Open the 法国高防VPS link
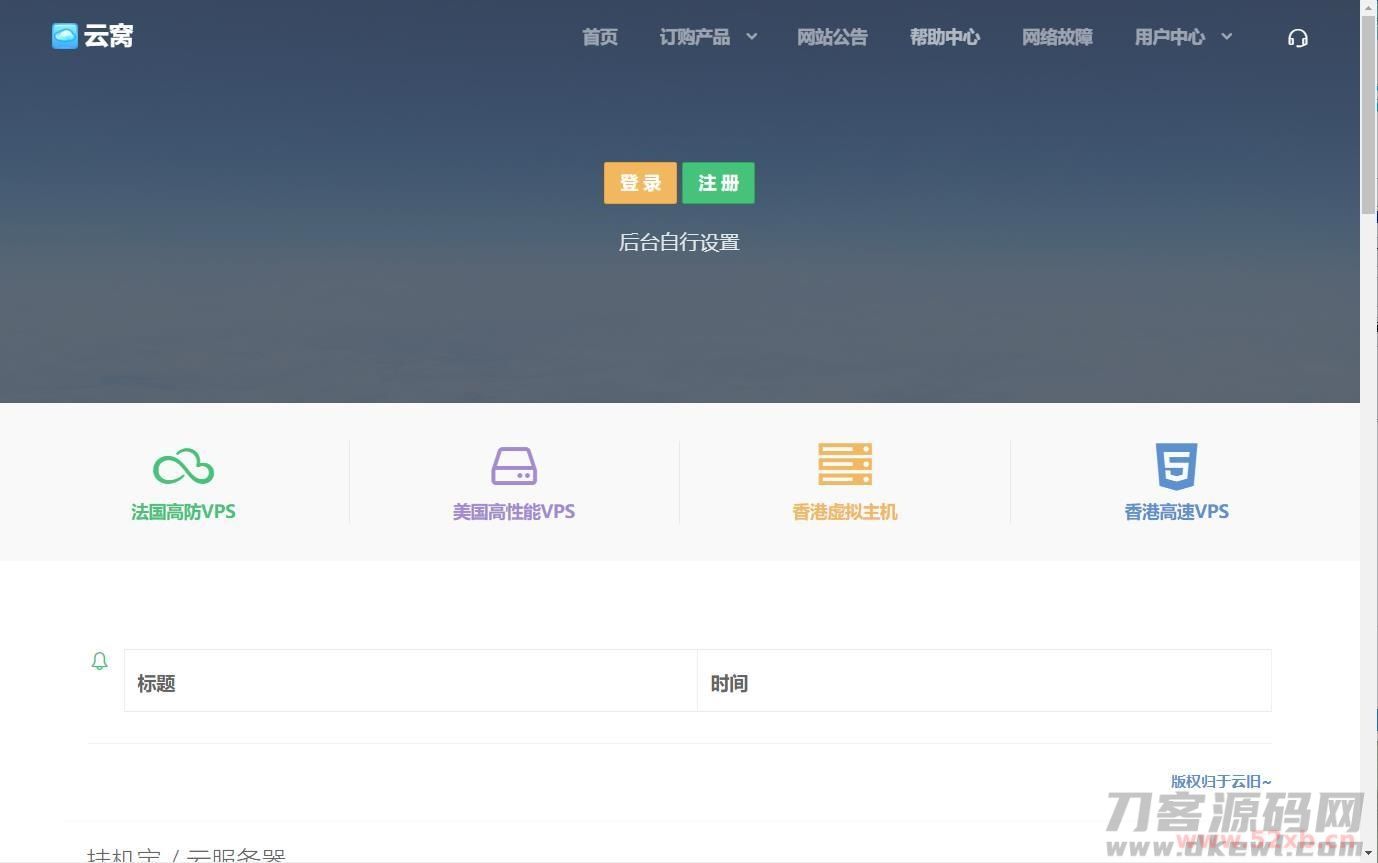 [x=183, y=512]
